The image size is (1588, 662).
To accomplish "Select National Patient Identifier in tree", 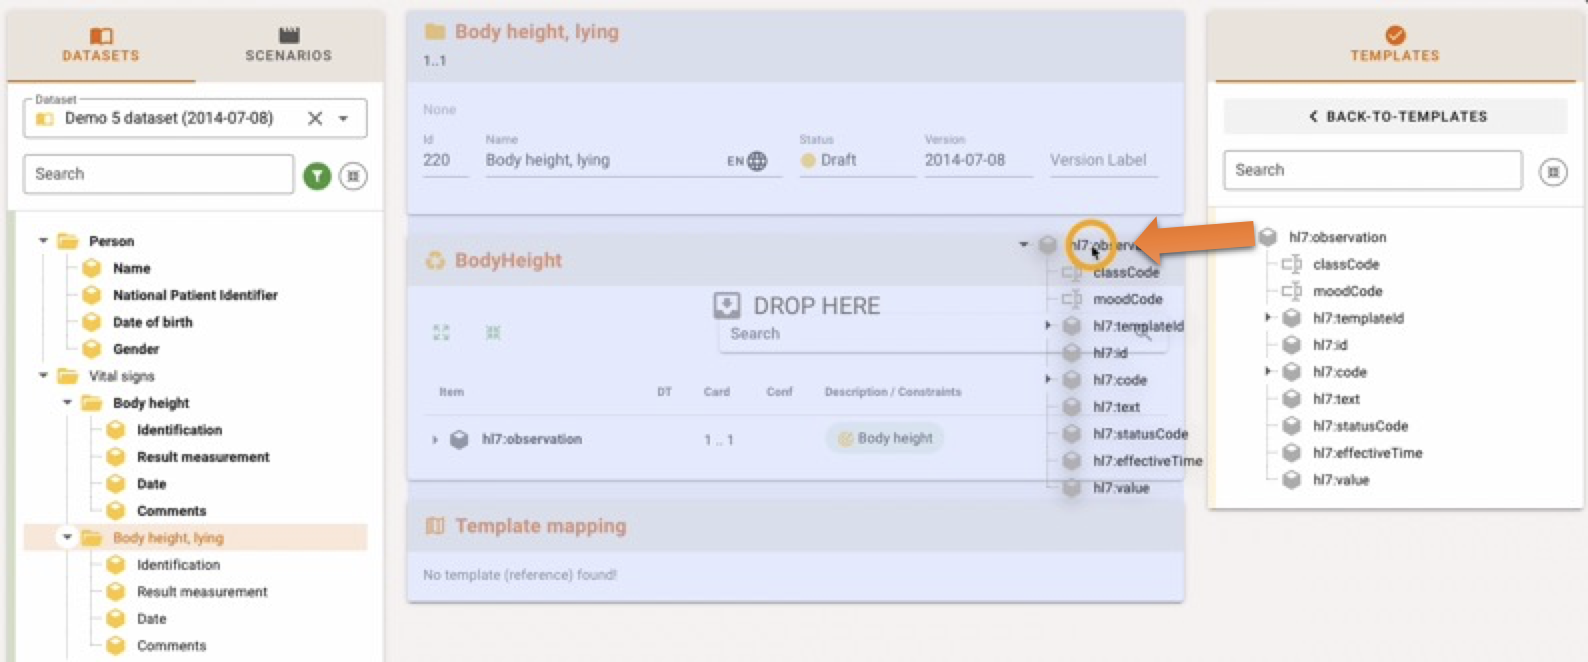I will pyautogui.click(x=195, y=295).
